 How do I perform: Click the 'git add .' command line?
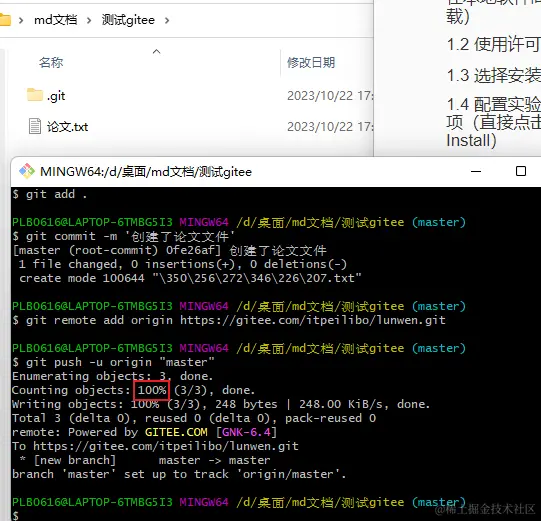50,194
